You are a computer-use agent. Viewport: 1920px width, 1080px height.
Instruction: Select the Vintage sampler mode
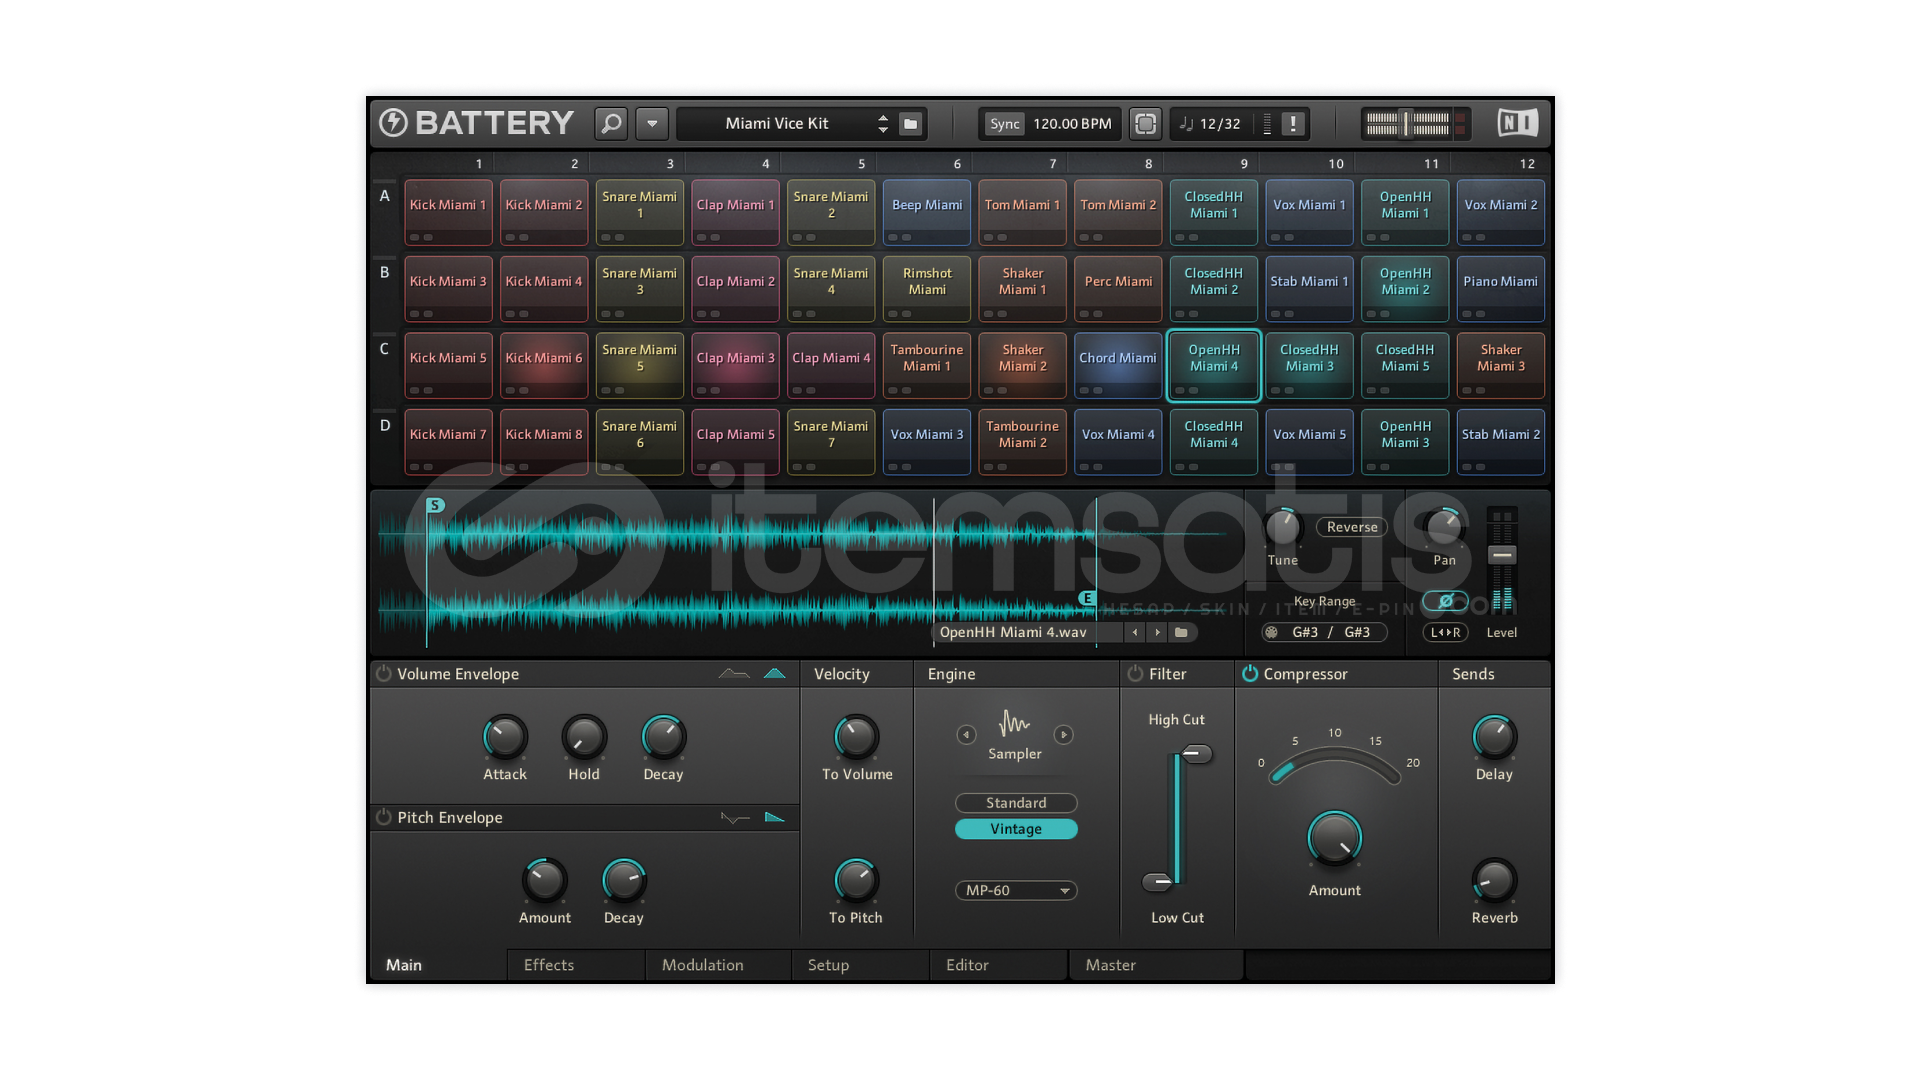point(1016,829)
